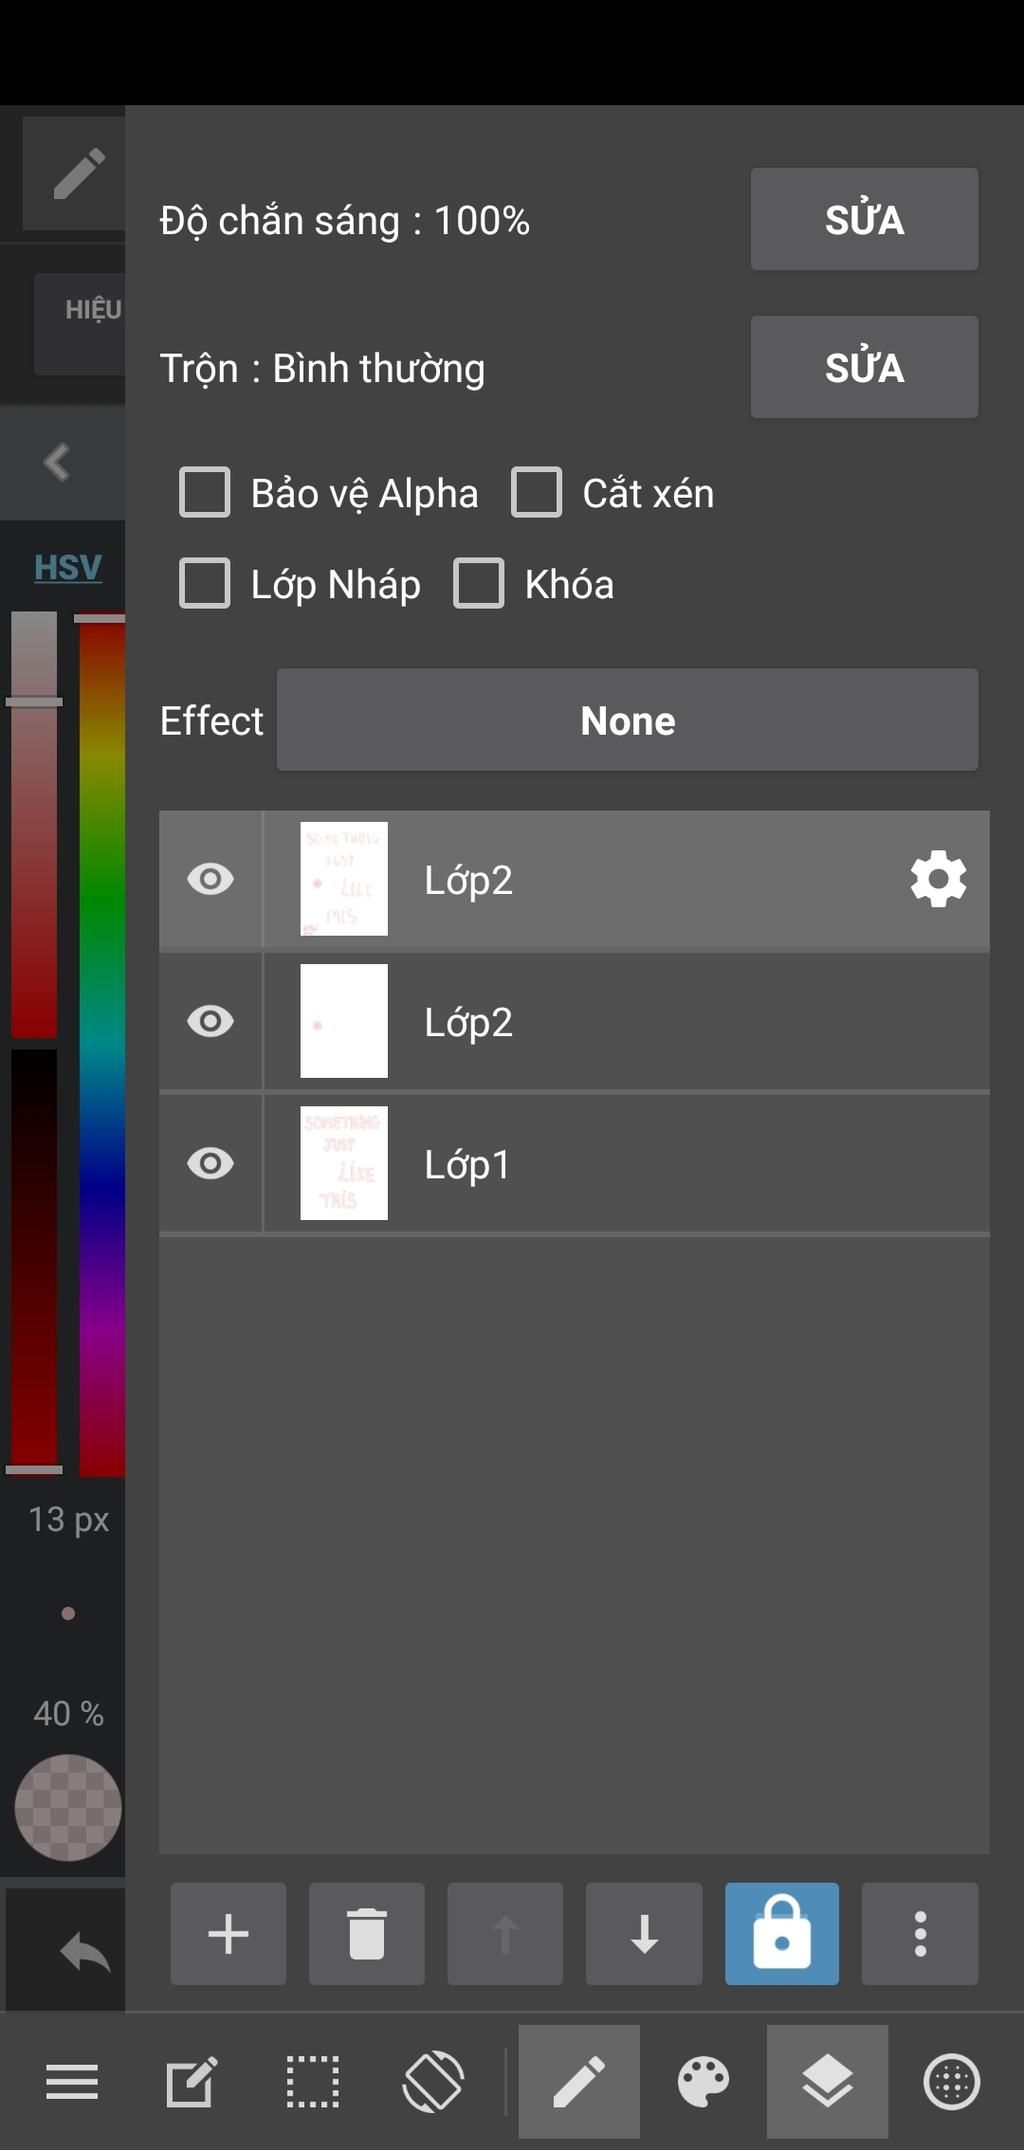
Task: Tap the undo arrow icon
Action: click(84, 1951)
